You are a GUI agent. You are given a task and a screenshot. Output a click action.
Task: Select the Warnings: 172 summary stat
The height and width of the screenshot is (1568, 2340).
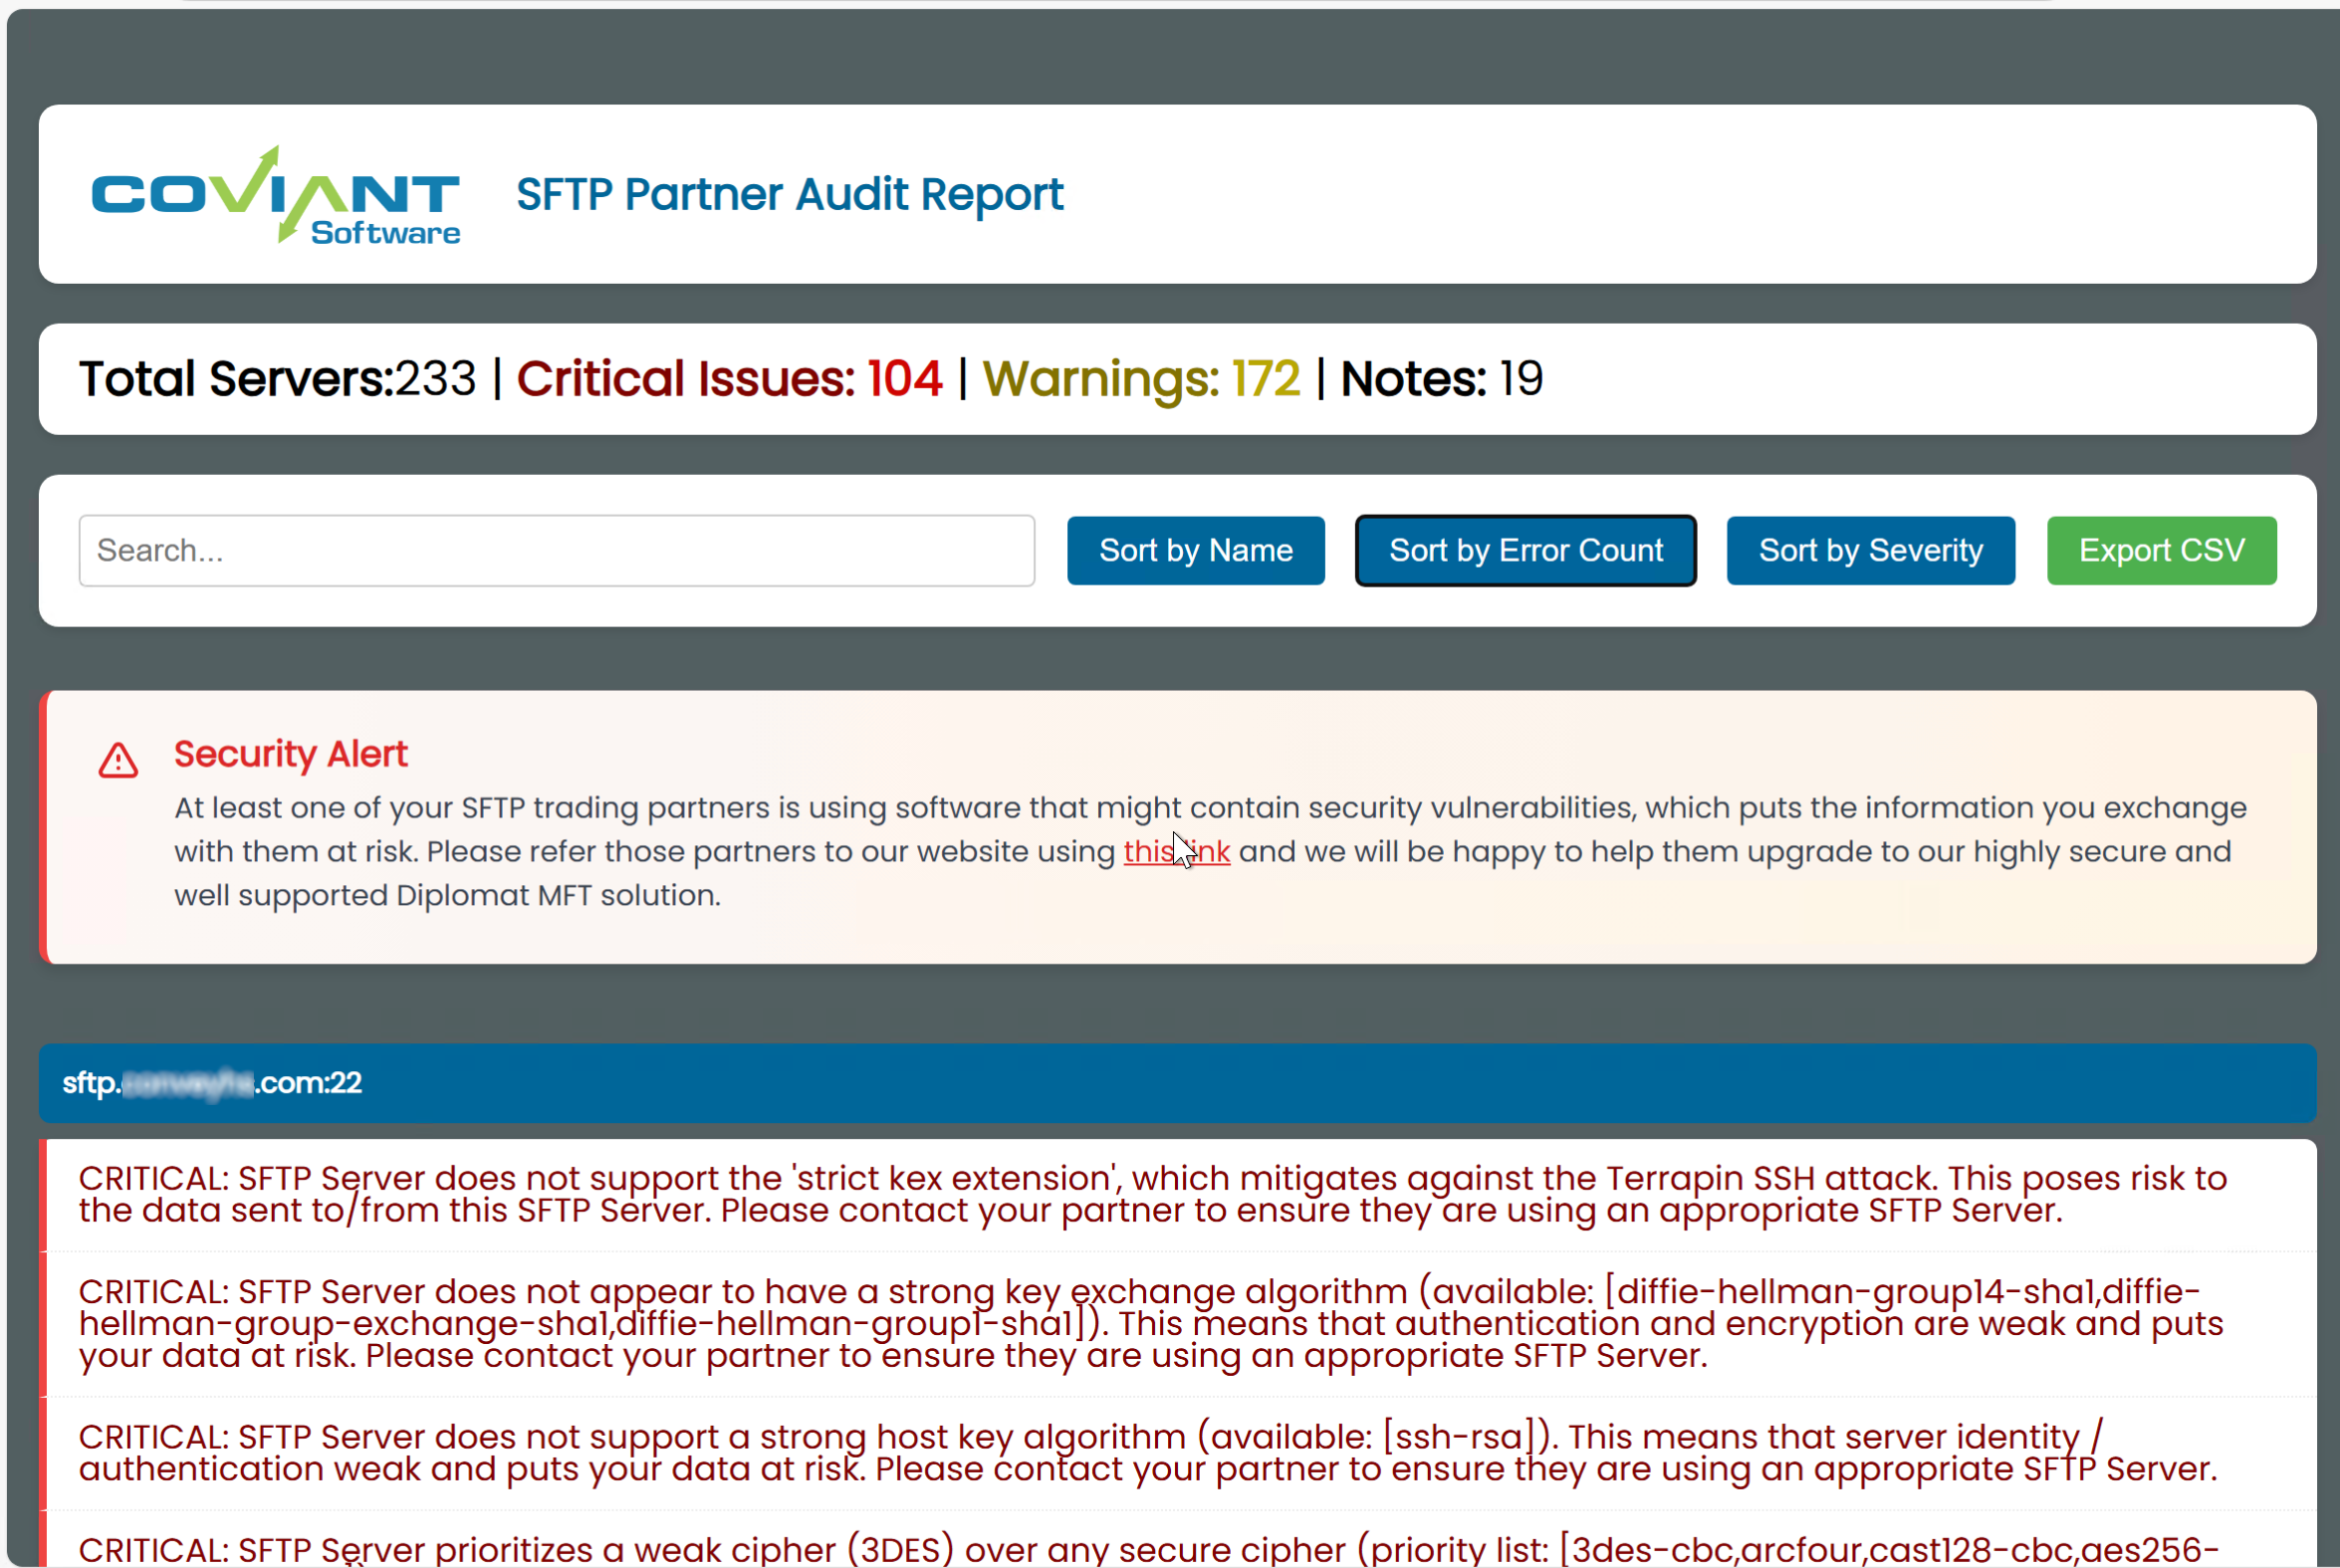1140,378
